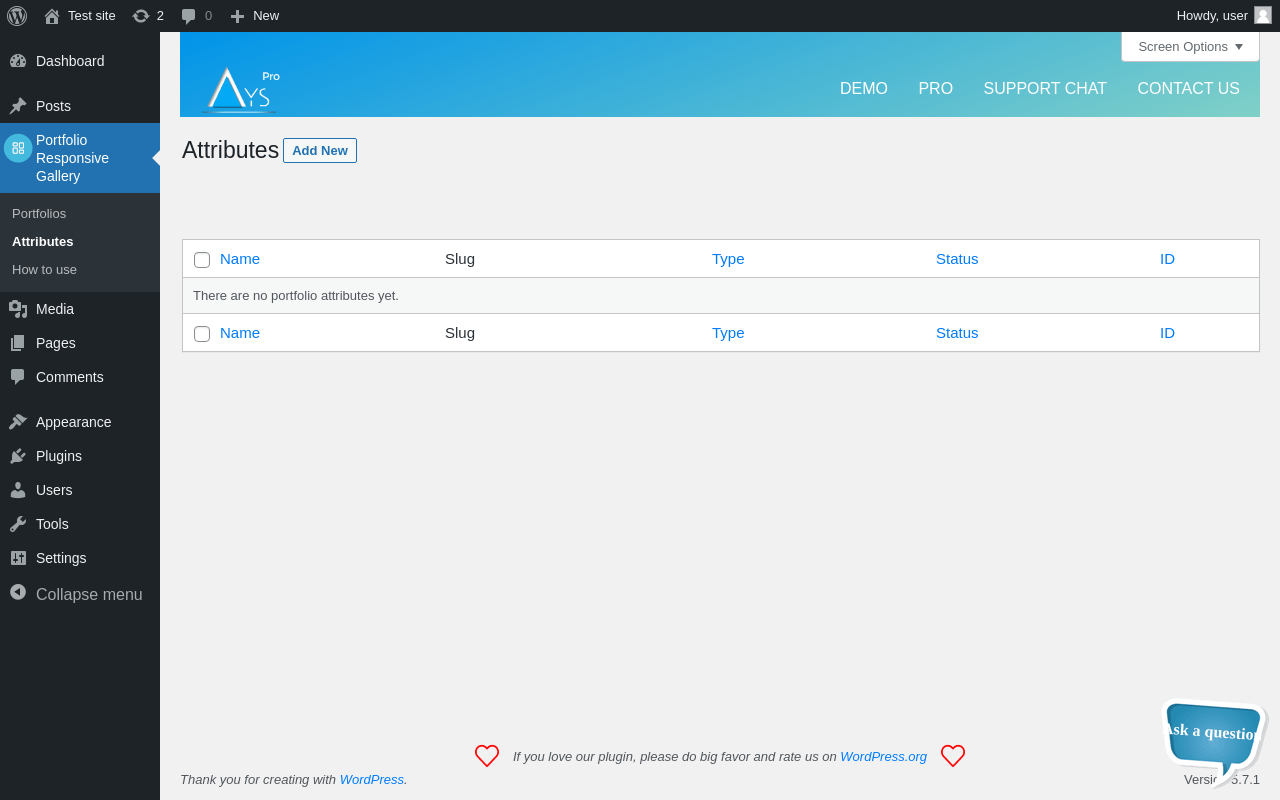
Task: Click the Collapse menu arrow icon
Action: pyautogui.click(x=18, y=592)
